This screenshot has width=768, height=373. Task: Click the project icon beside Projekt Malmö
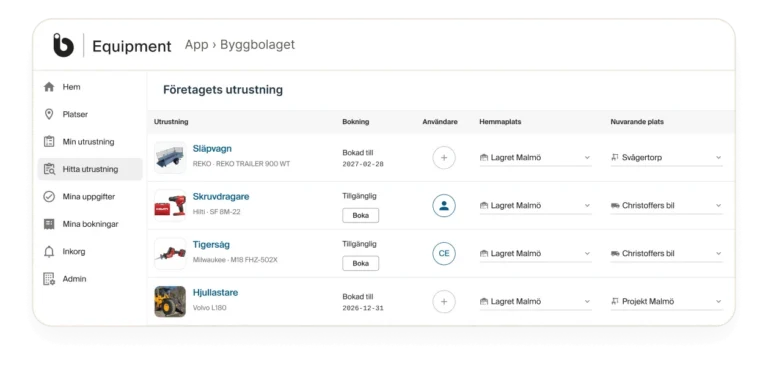(615, 302)
